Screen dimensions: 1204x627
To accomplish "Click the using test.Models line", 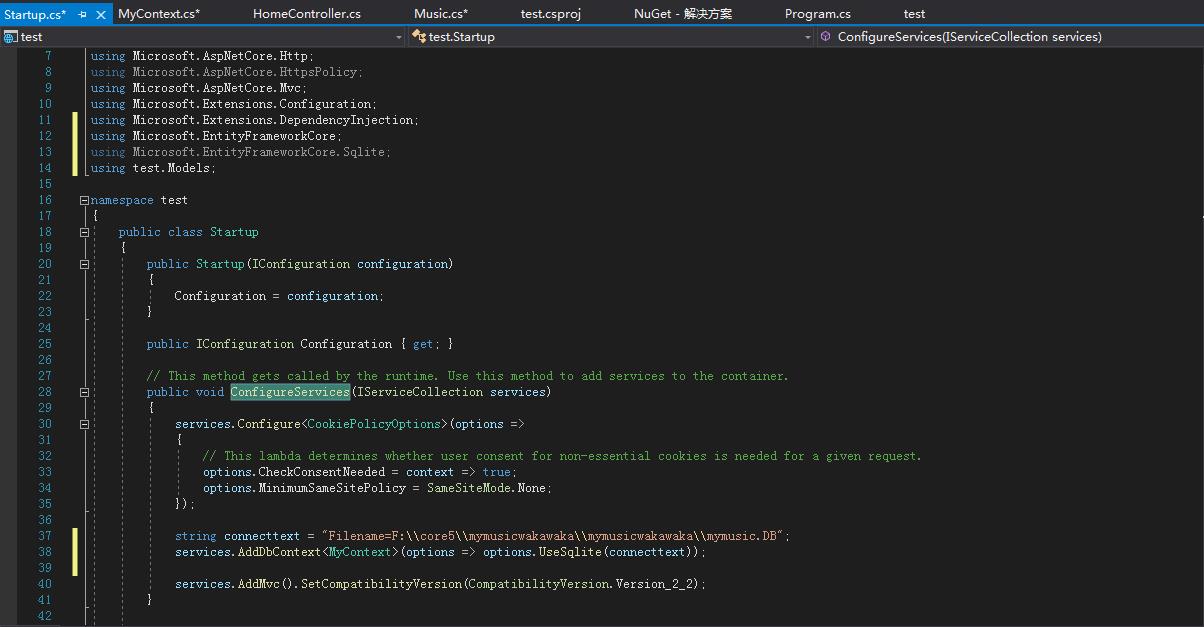I will (153, 168).
